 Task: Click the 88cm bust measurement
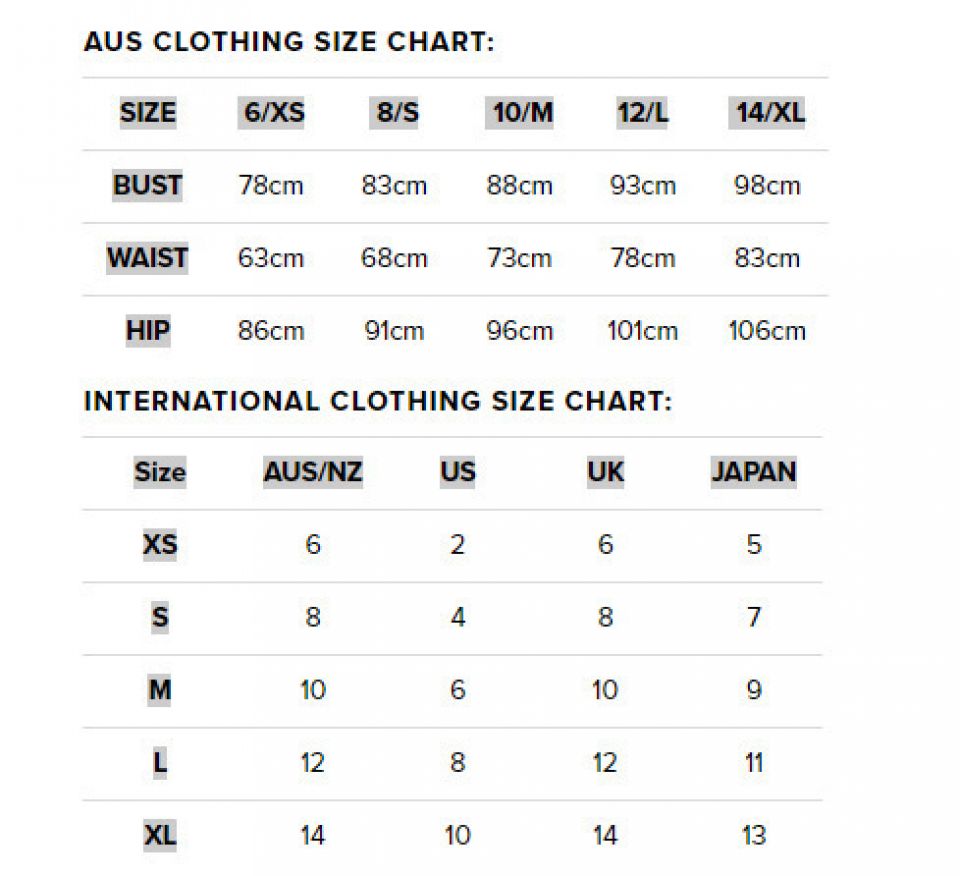pos(520,186)
